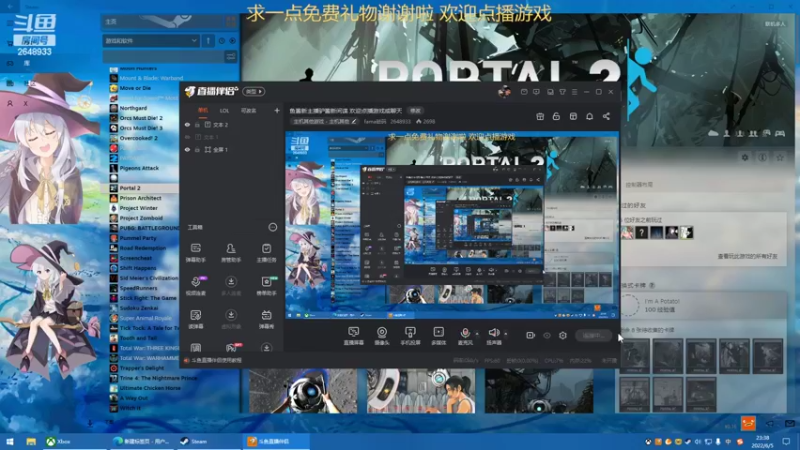Image resolution: width=800 pixels, height=450 pixels.
Task: Expand microphone options arrow
Action: point(477,334)
